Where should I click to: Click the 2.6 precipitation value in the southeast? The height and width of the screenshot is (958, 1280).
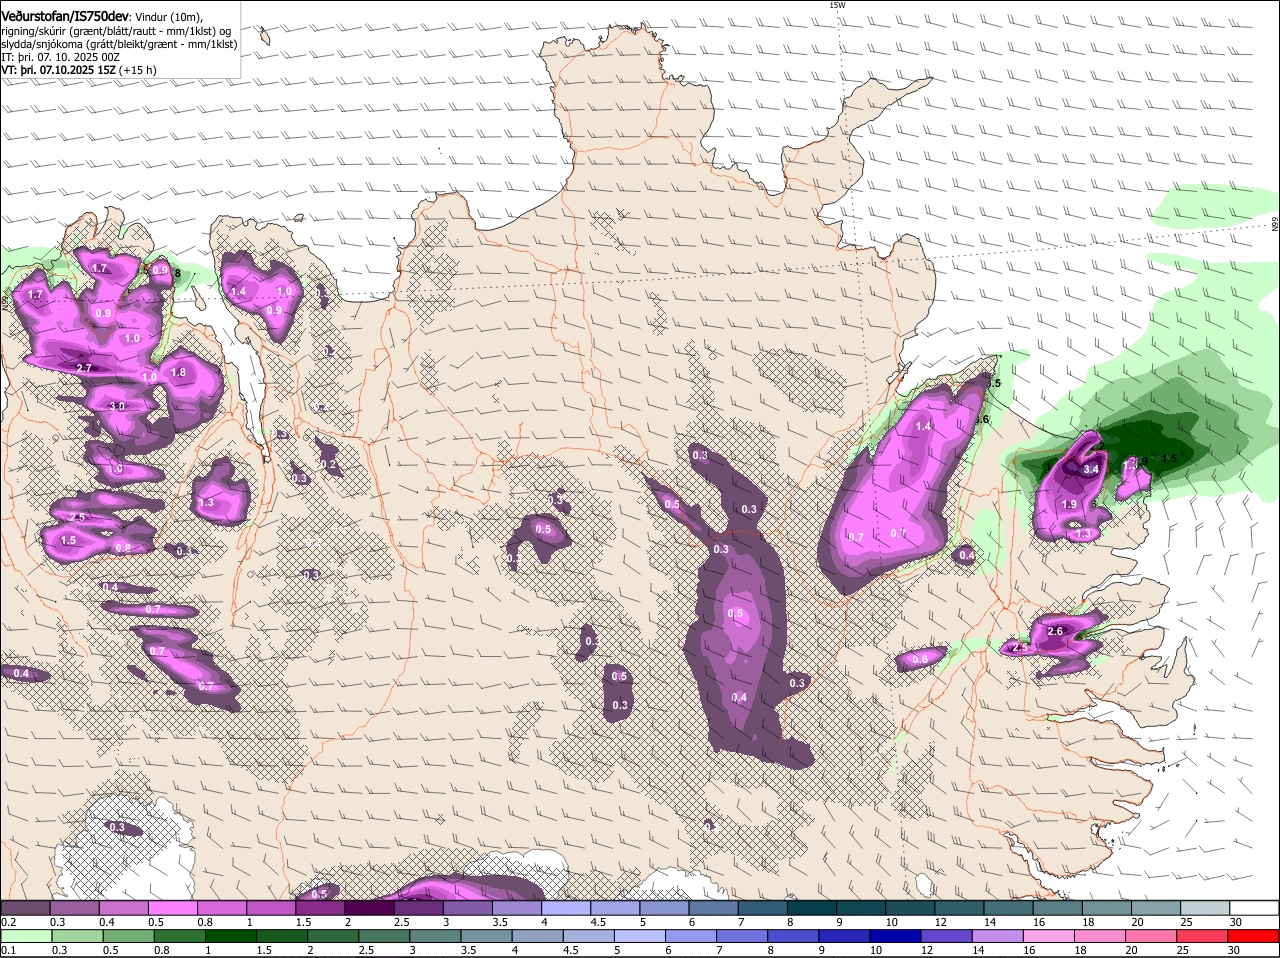coord(1054,631)
